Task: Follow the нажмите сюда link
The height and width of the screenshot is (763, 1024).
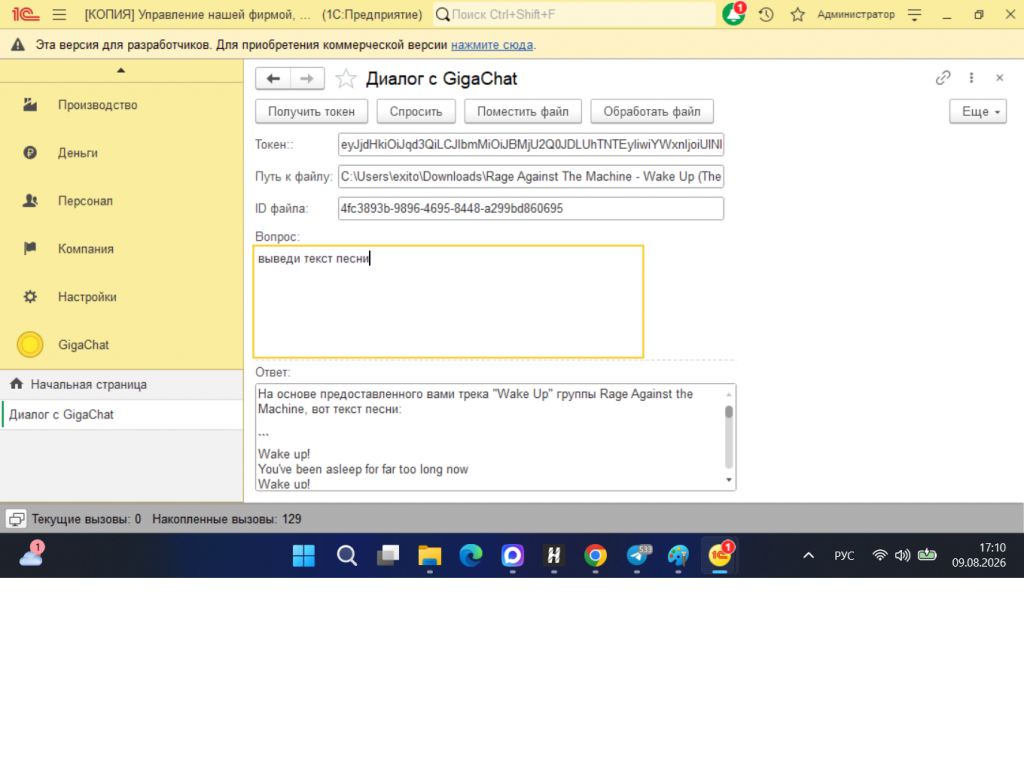Action: point(492,45)
